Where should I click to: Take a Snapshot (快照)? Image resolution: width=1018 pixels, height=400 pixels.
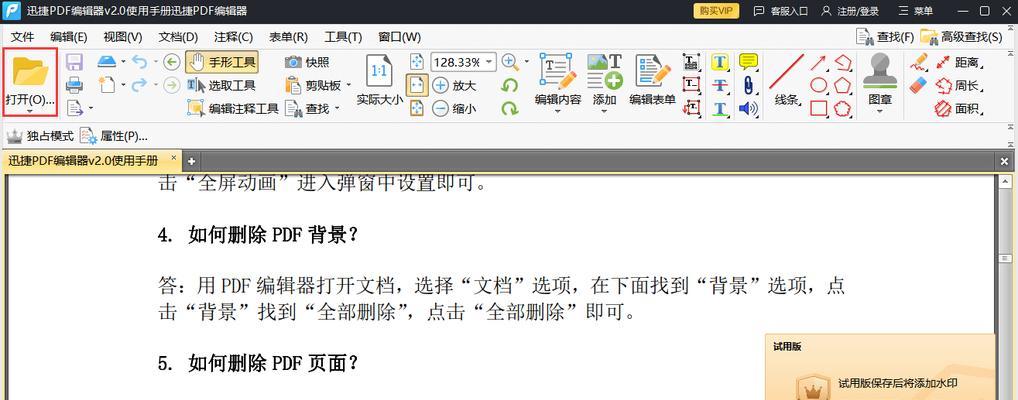(307, 62)
